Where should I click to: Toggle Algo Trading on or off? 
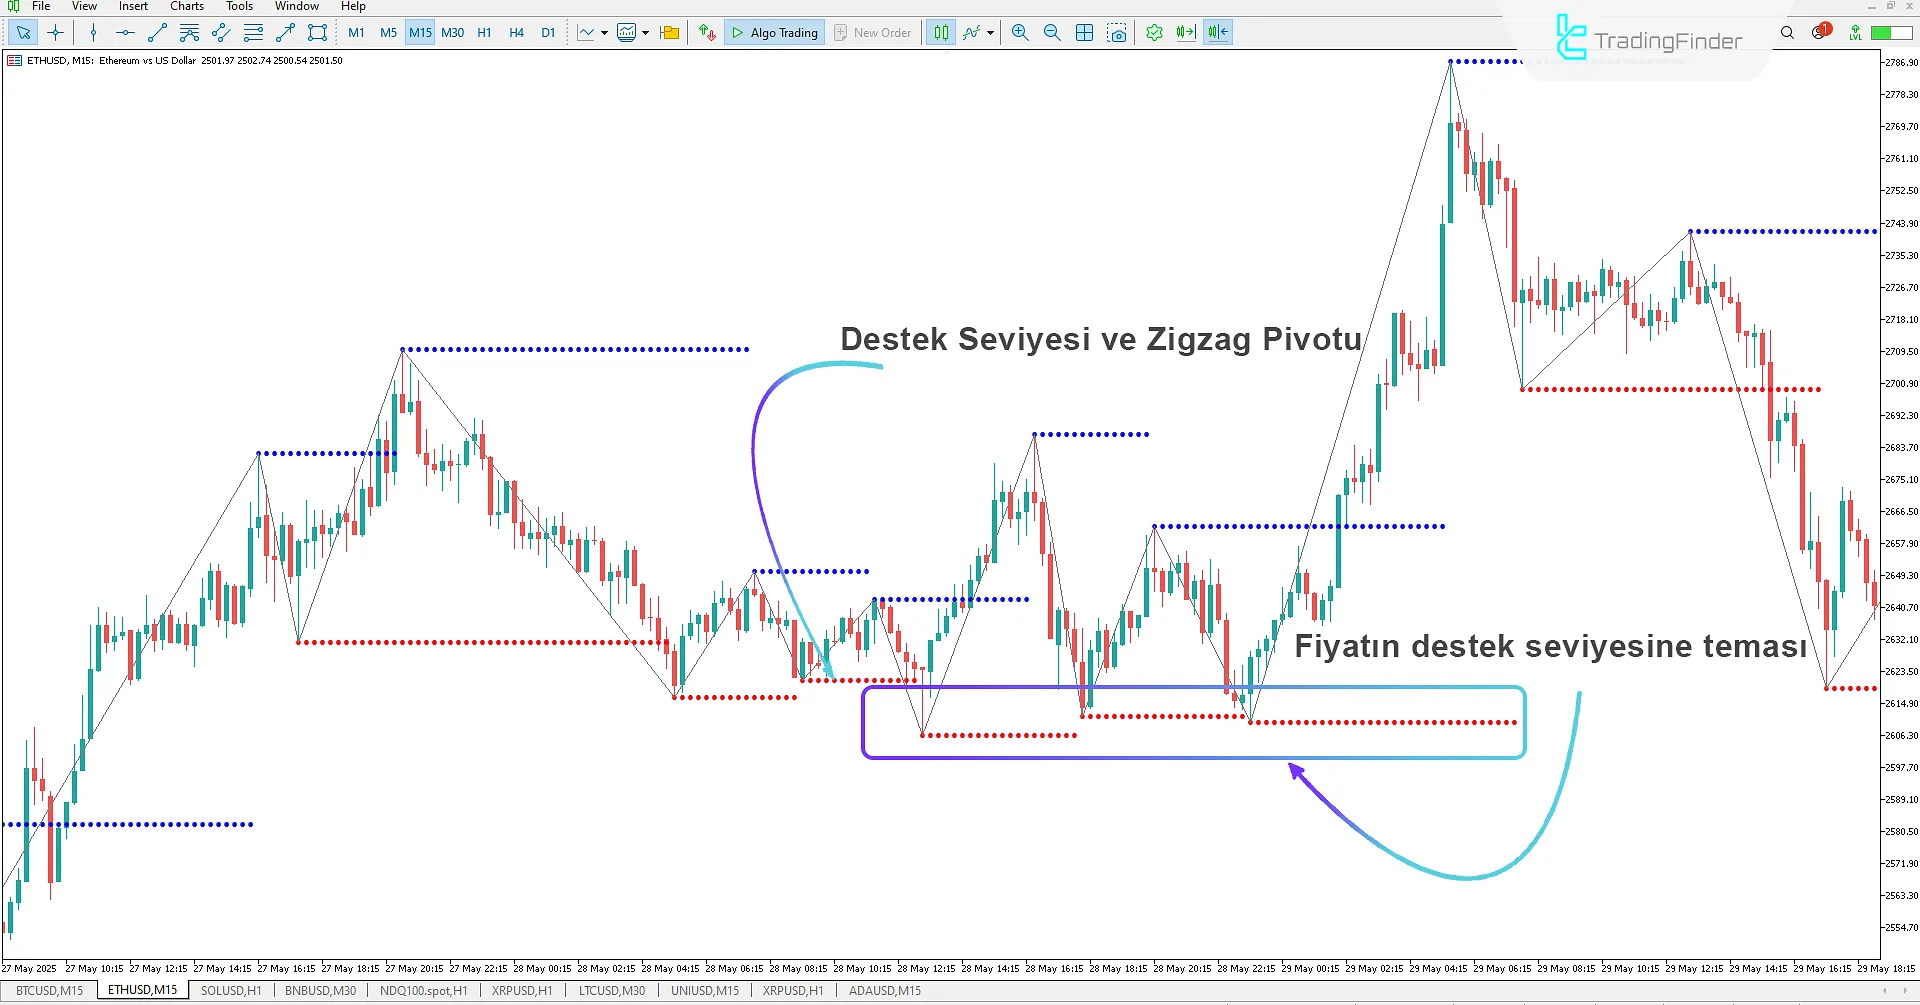click(x=774, y=32)
